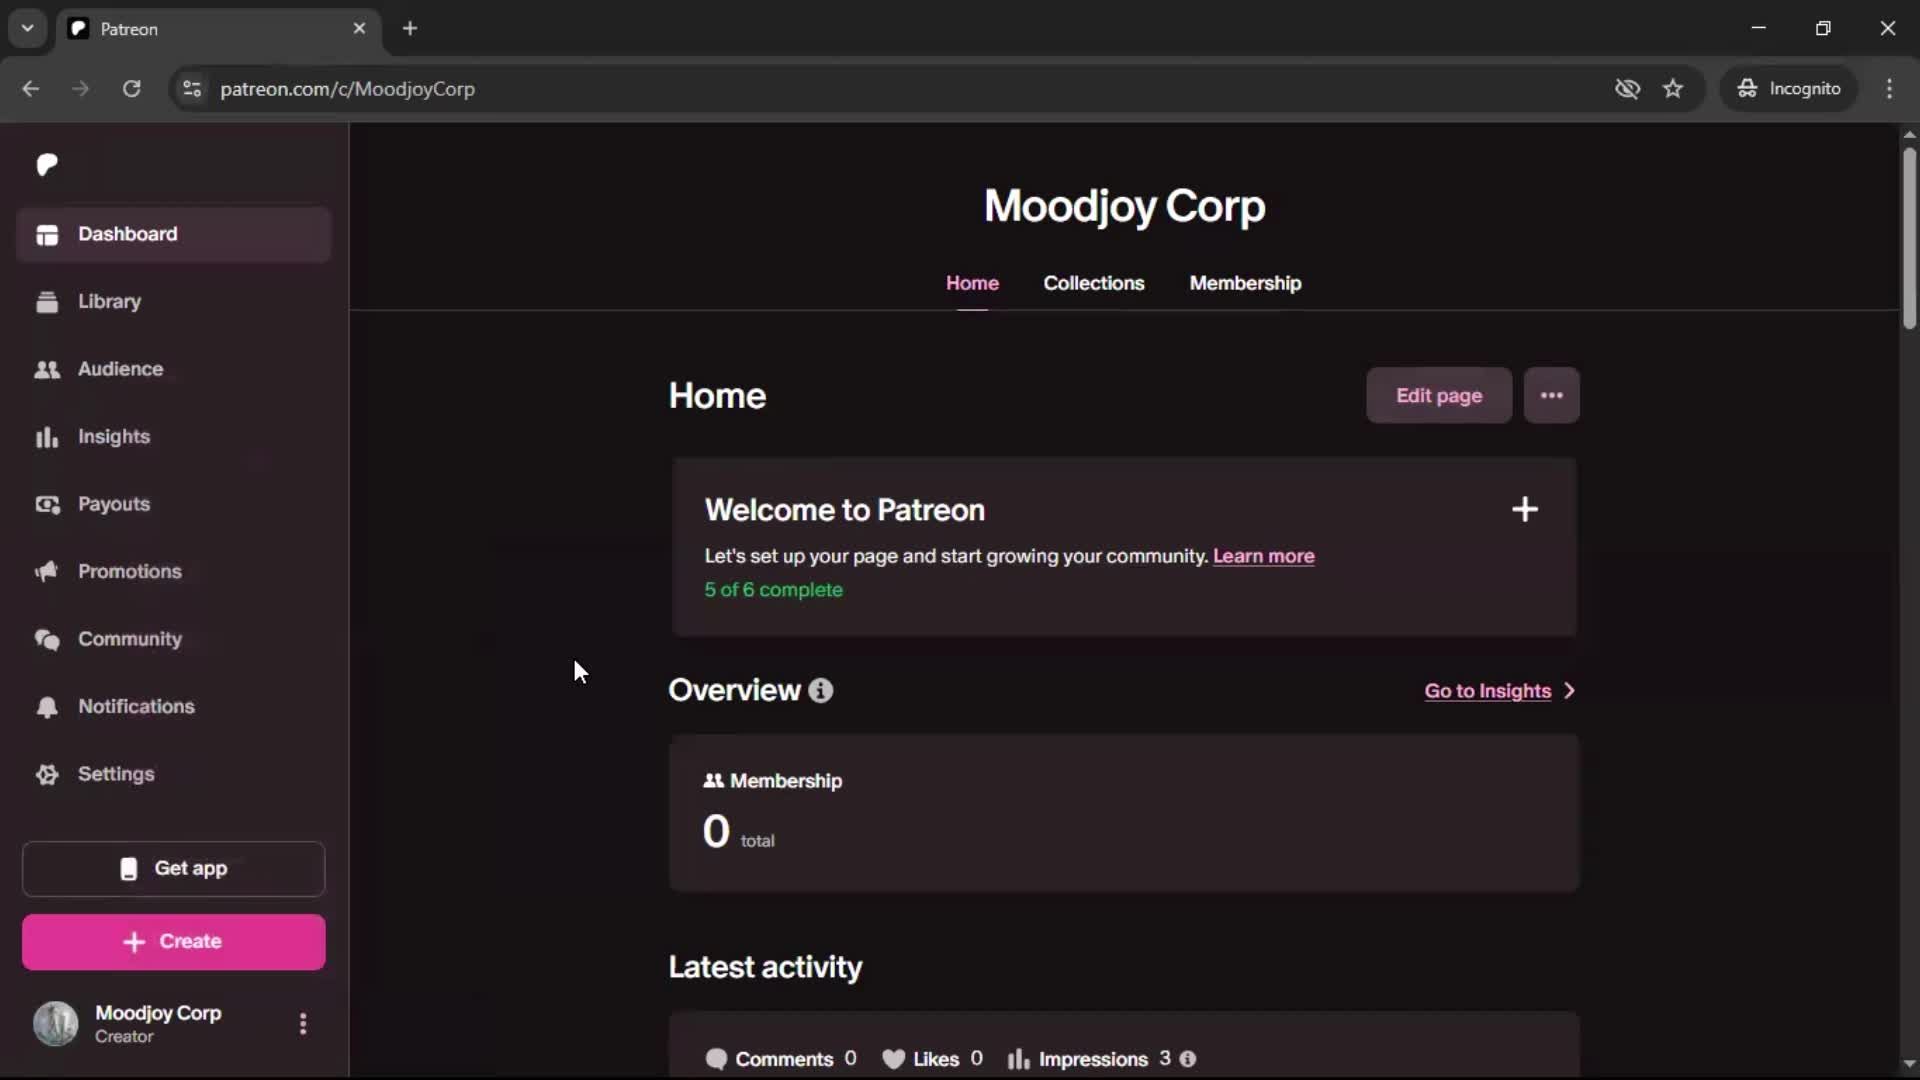
Task: Click the Settings gear icon
Action: (47, 775)
